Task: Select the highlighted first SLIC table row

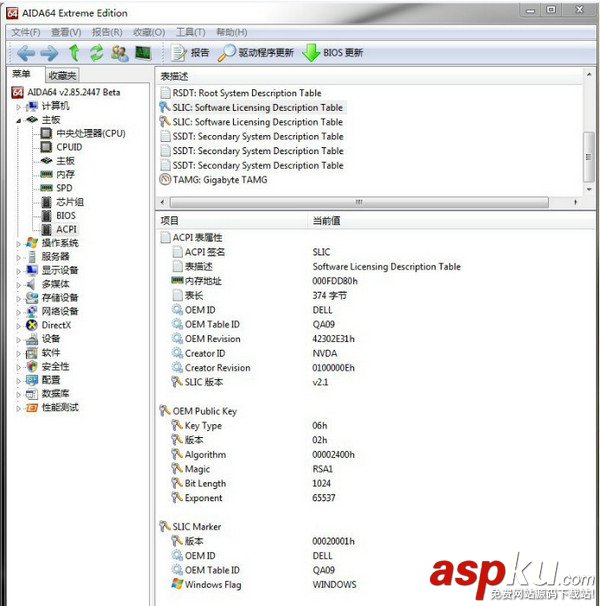Action: [x=251, y=108]
